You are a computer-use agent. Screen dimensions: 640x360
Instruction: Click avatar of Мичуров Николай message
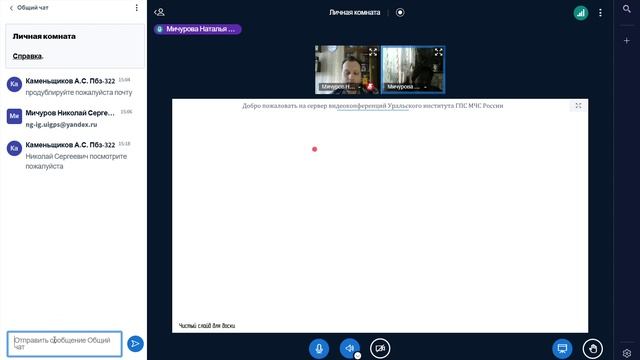(x=14, y=116)
